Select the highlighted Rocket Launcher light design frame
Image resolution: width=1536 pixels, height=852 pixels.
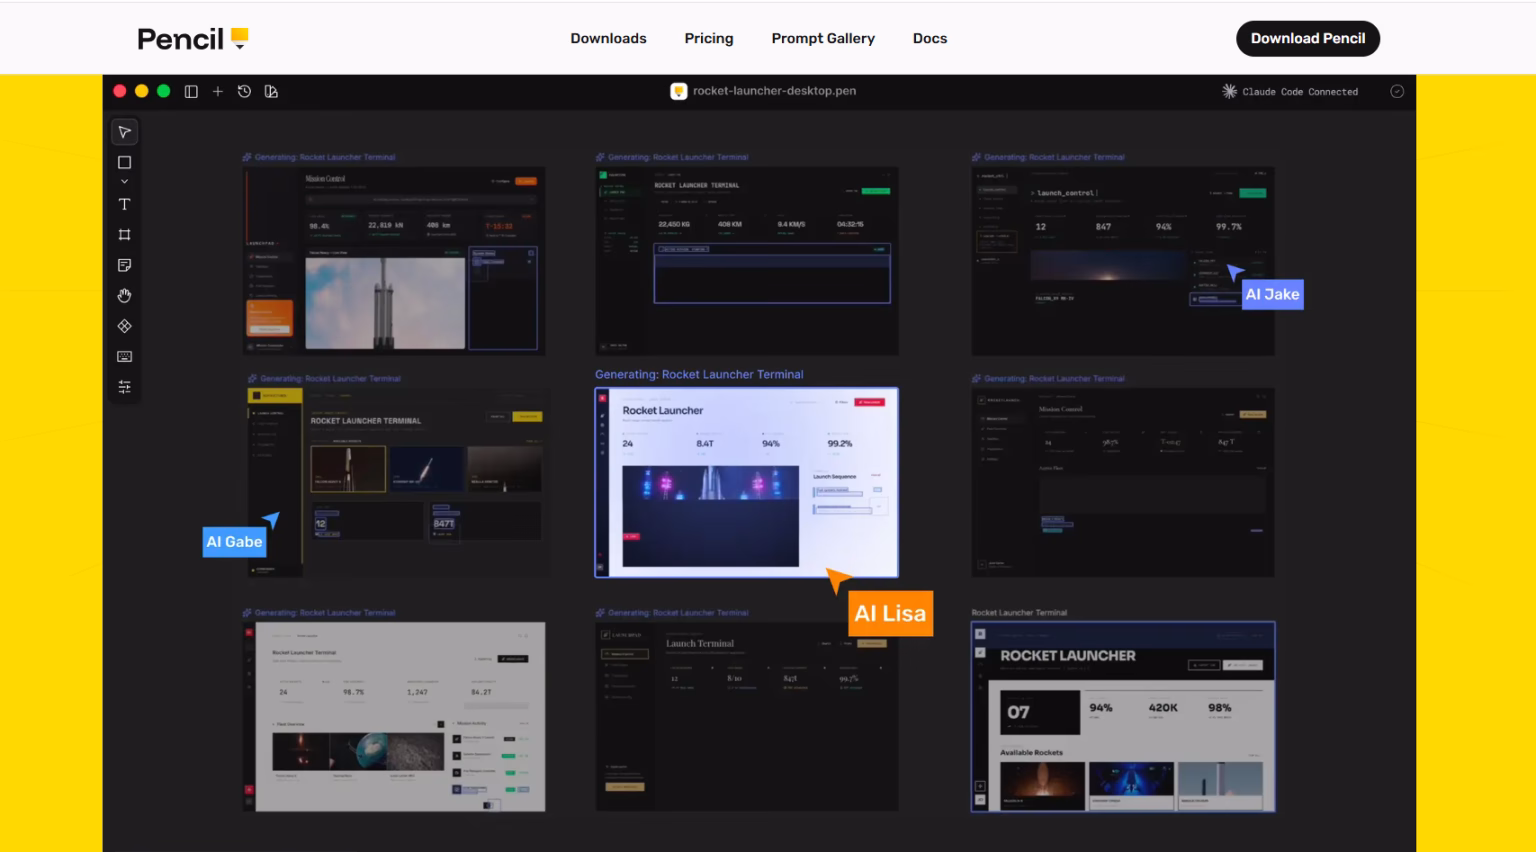click(x=746, y=482)
